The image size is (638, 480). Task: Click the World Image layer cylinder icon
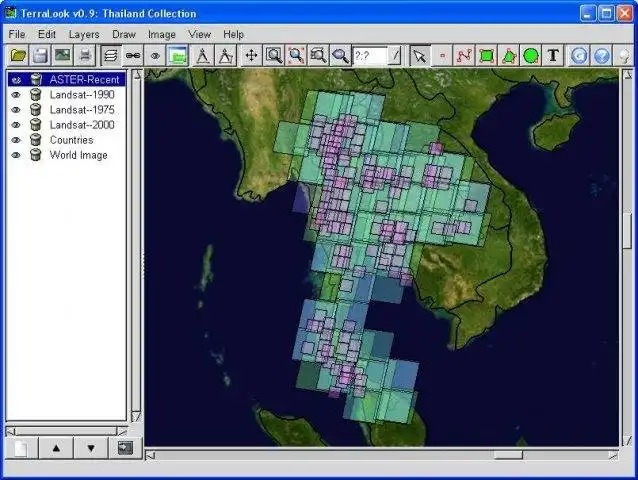point(36,155)
